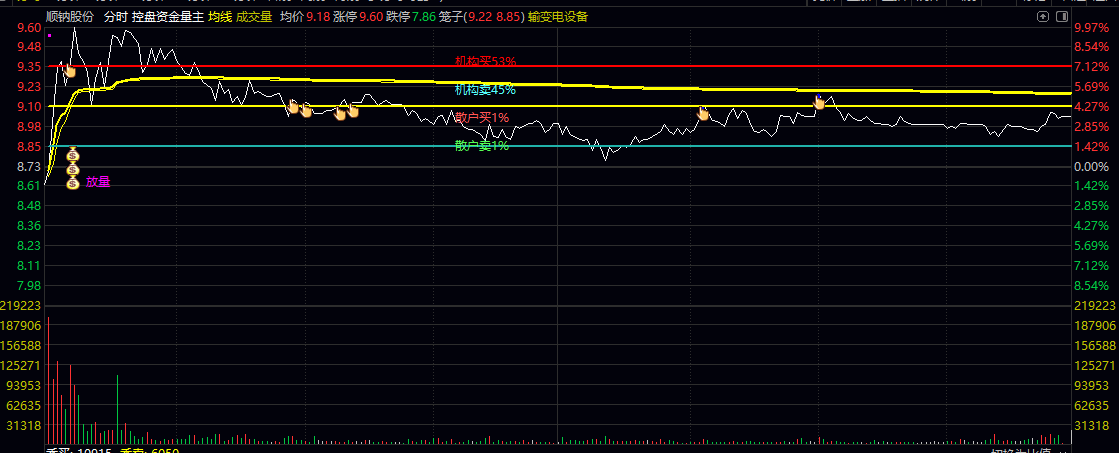Click the rightmost pointing hand marker on chart
This screenshot has height=453, width=1119.
[x=819, y=102]
